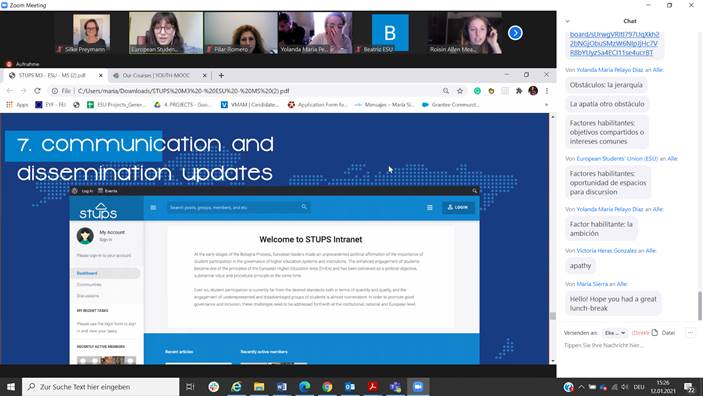Select Beatriz ESU participant tile

coord(390,33)
